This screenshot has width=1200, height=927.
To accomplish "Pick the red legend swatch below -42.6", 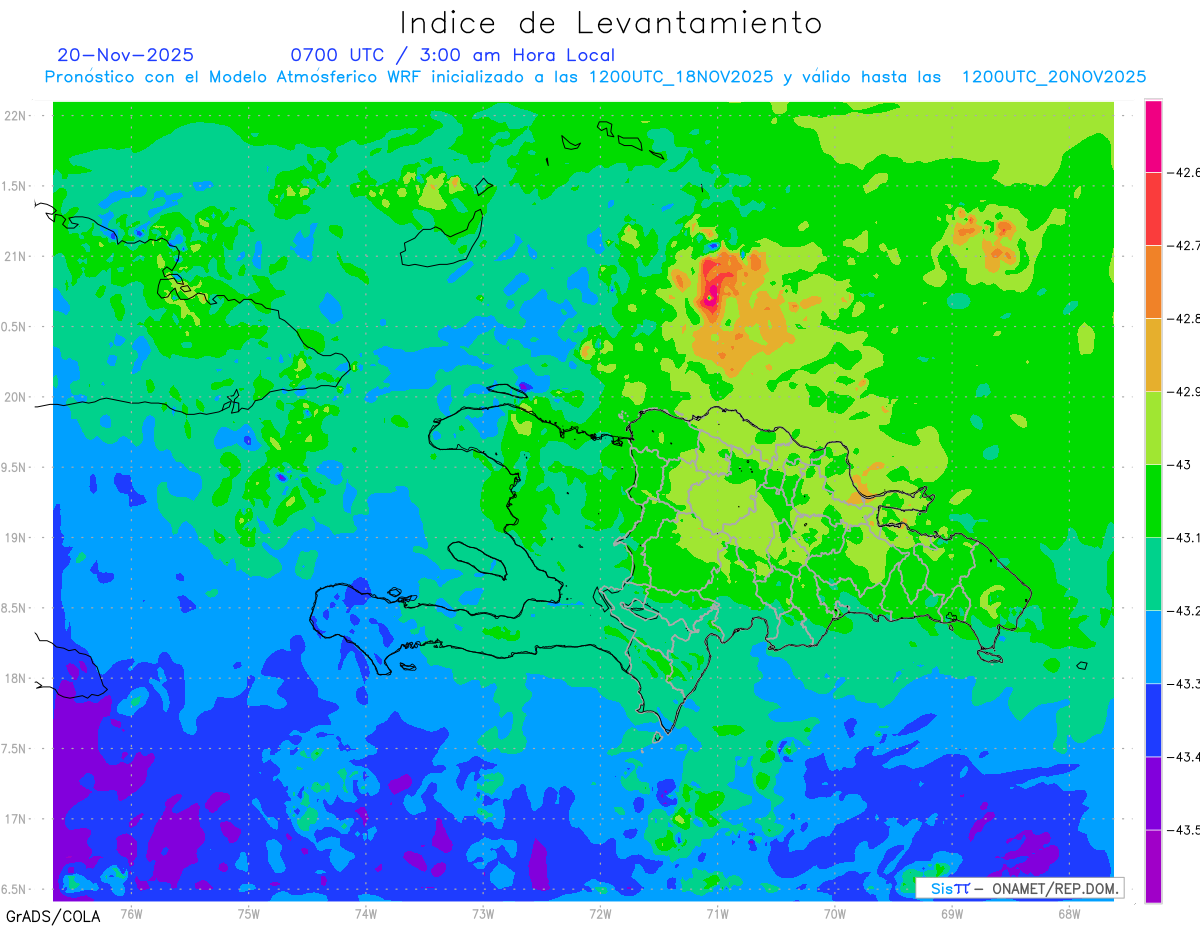I will [1153, 208].
